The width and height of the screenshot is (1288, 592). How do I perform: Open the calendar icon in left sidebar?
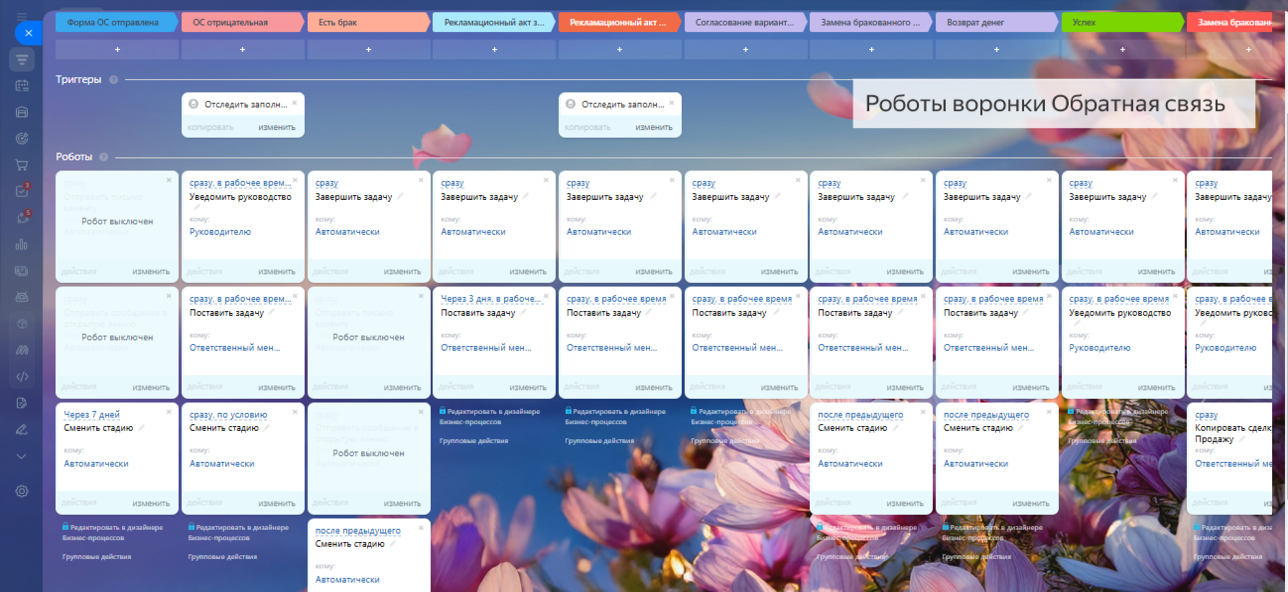pyautogui.click(x=22, y=86)
